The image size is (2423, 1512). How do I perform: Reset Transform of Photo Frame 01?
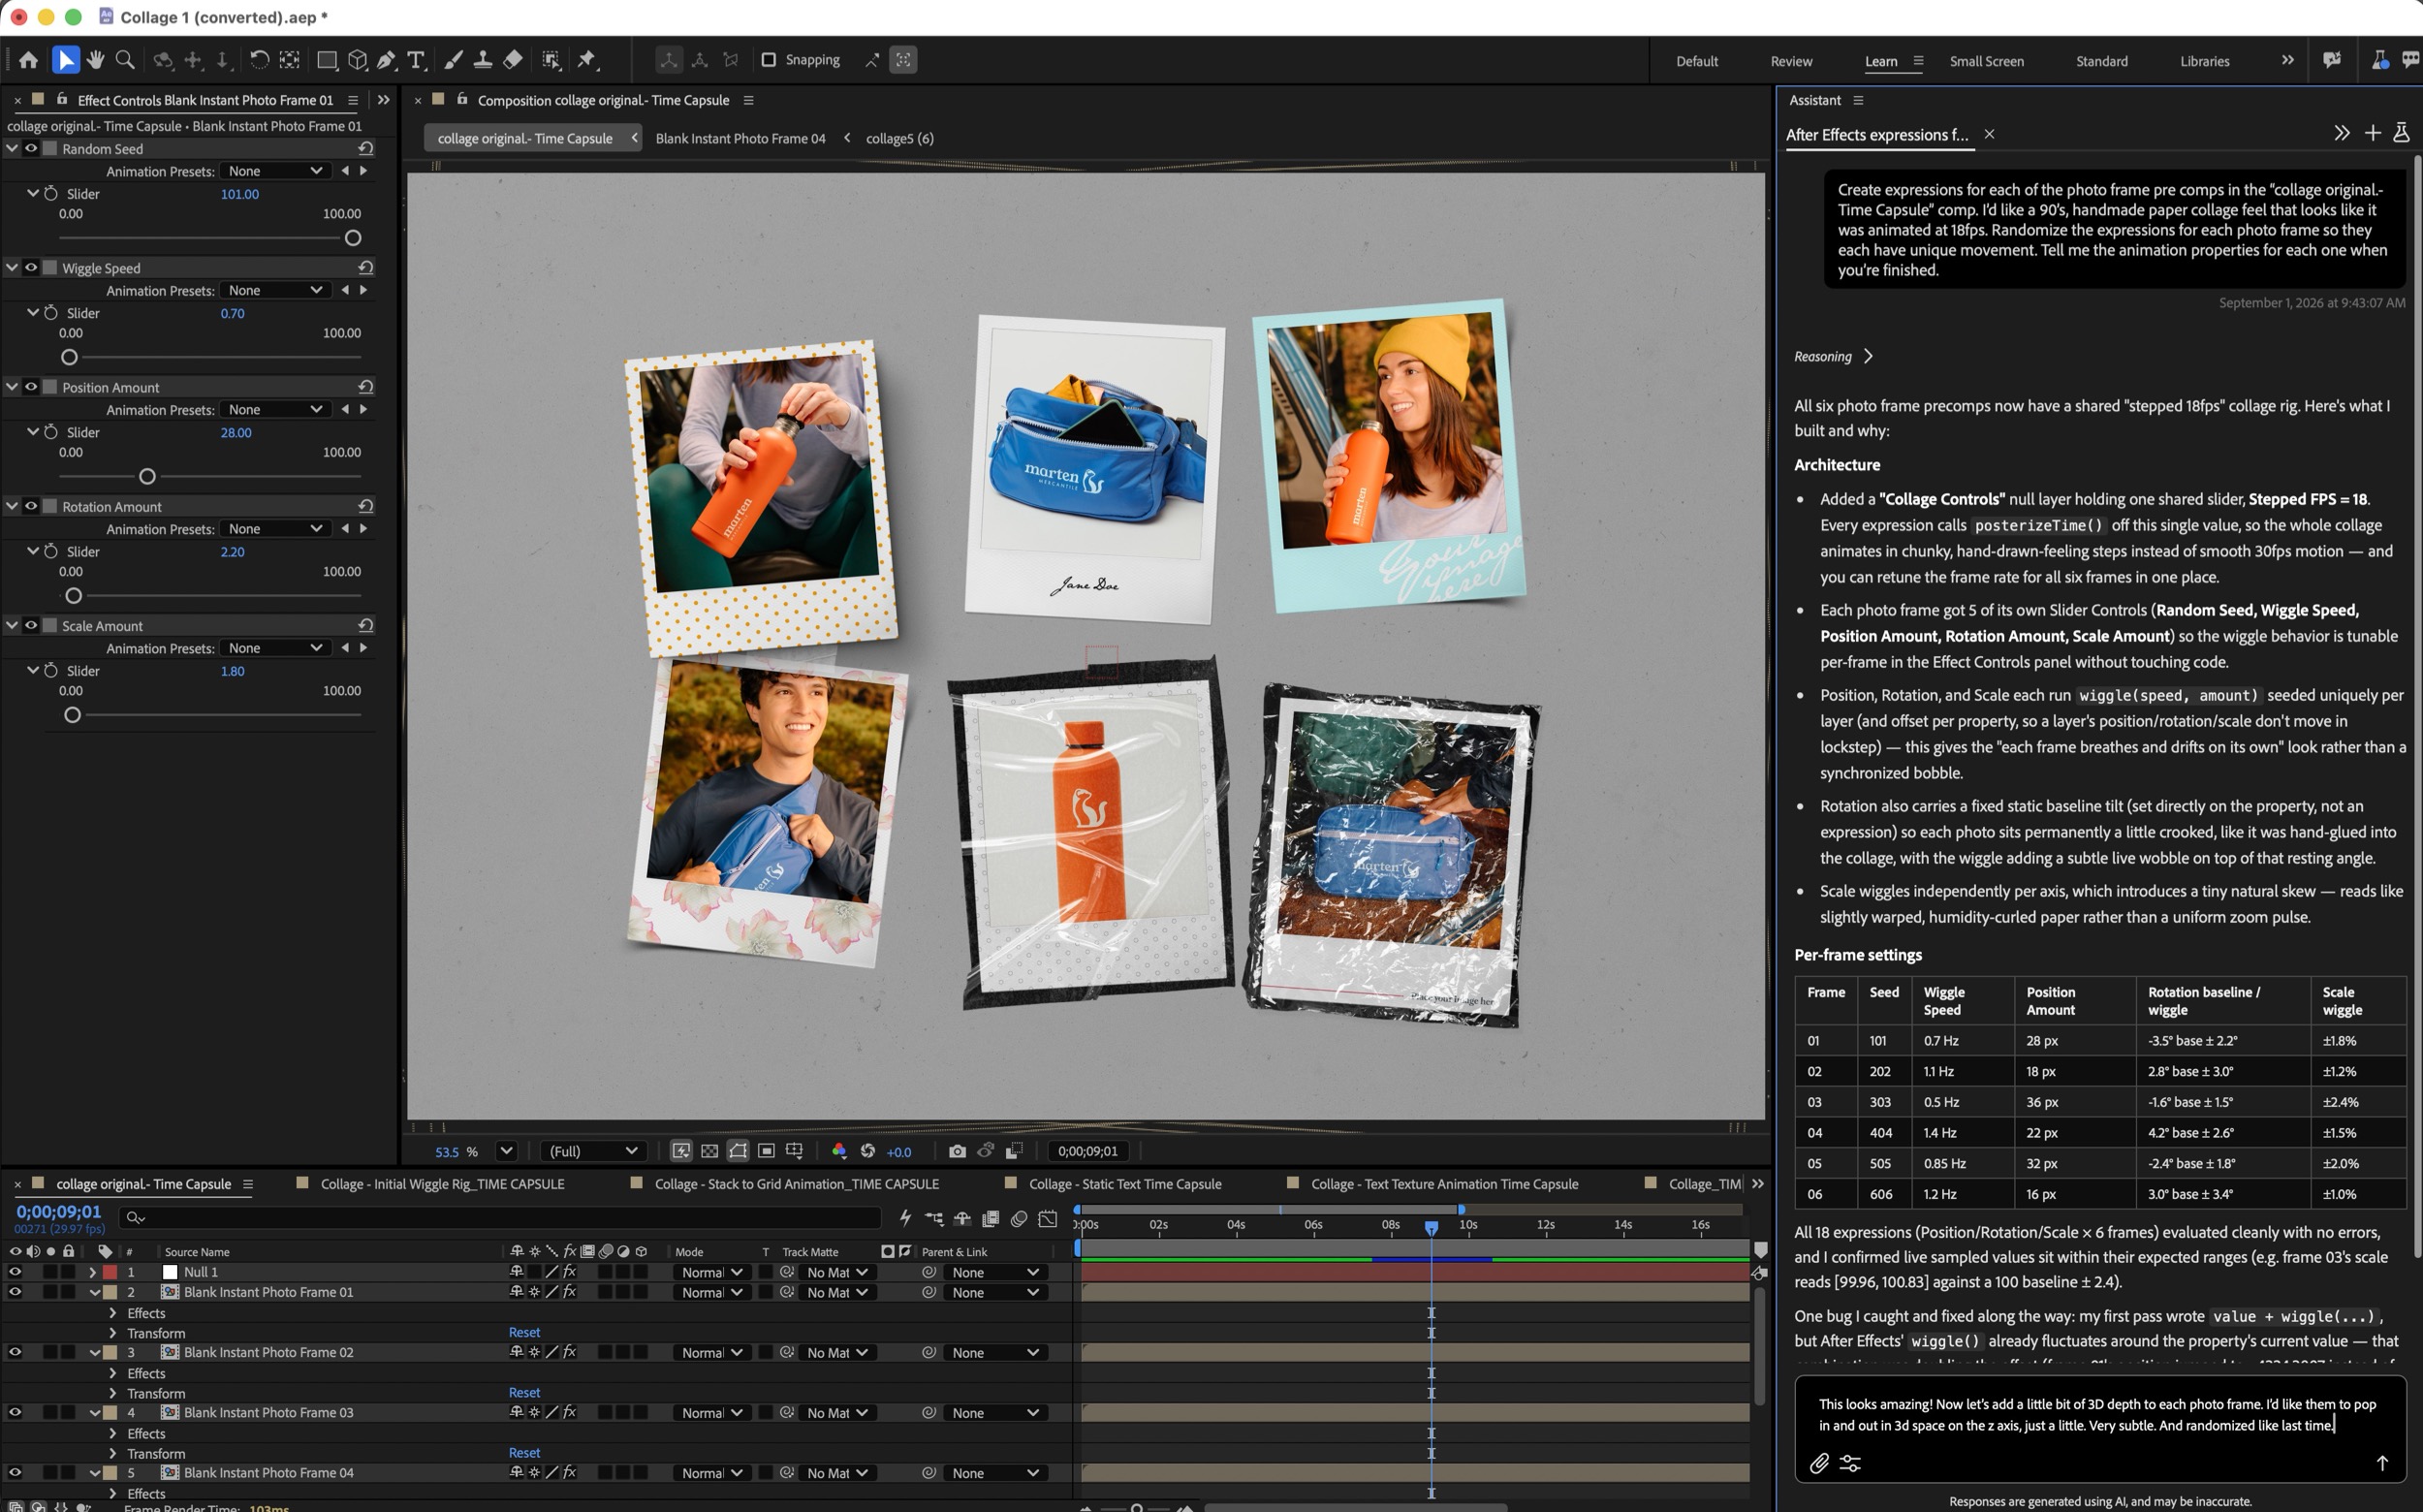pos(524,1332)
